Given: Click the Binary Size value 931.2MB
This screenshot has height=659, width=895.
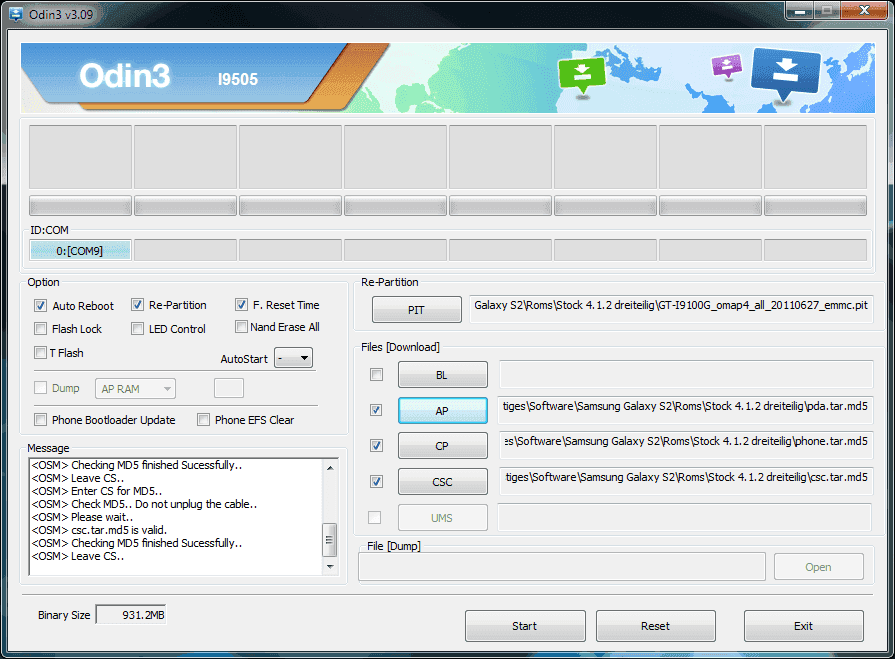Looking at the screenshot, I should [x=131, y=614].
